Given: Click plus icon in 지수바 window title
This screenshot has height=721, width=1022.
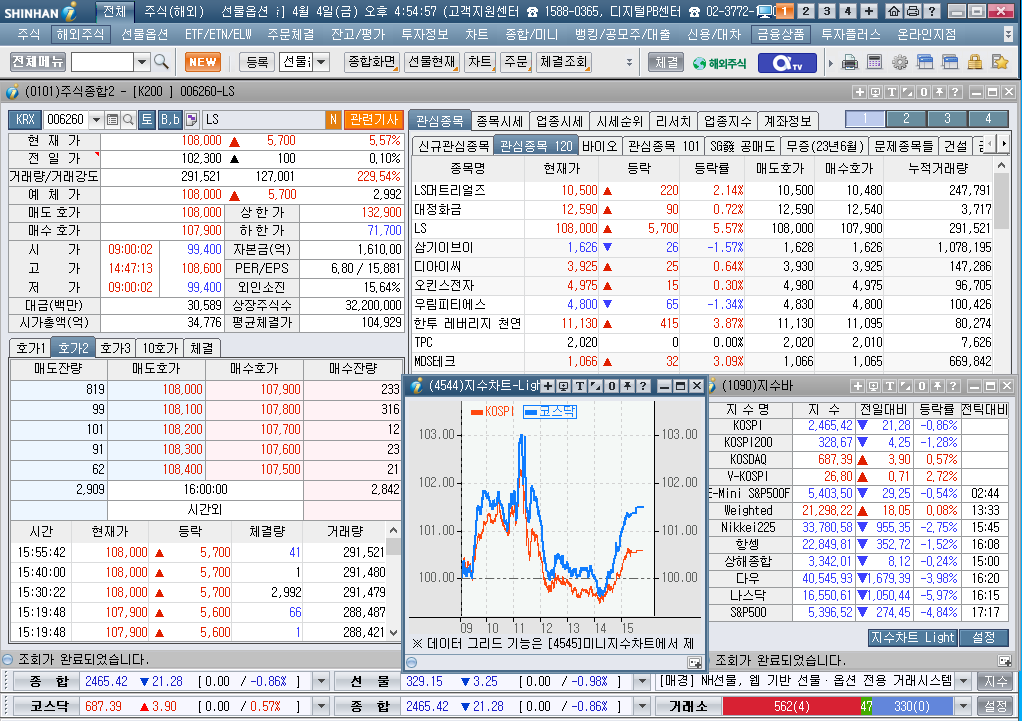Looking at the screenshot, I should 858,386.
